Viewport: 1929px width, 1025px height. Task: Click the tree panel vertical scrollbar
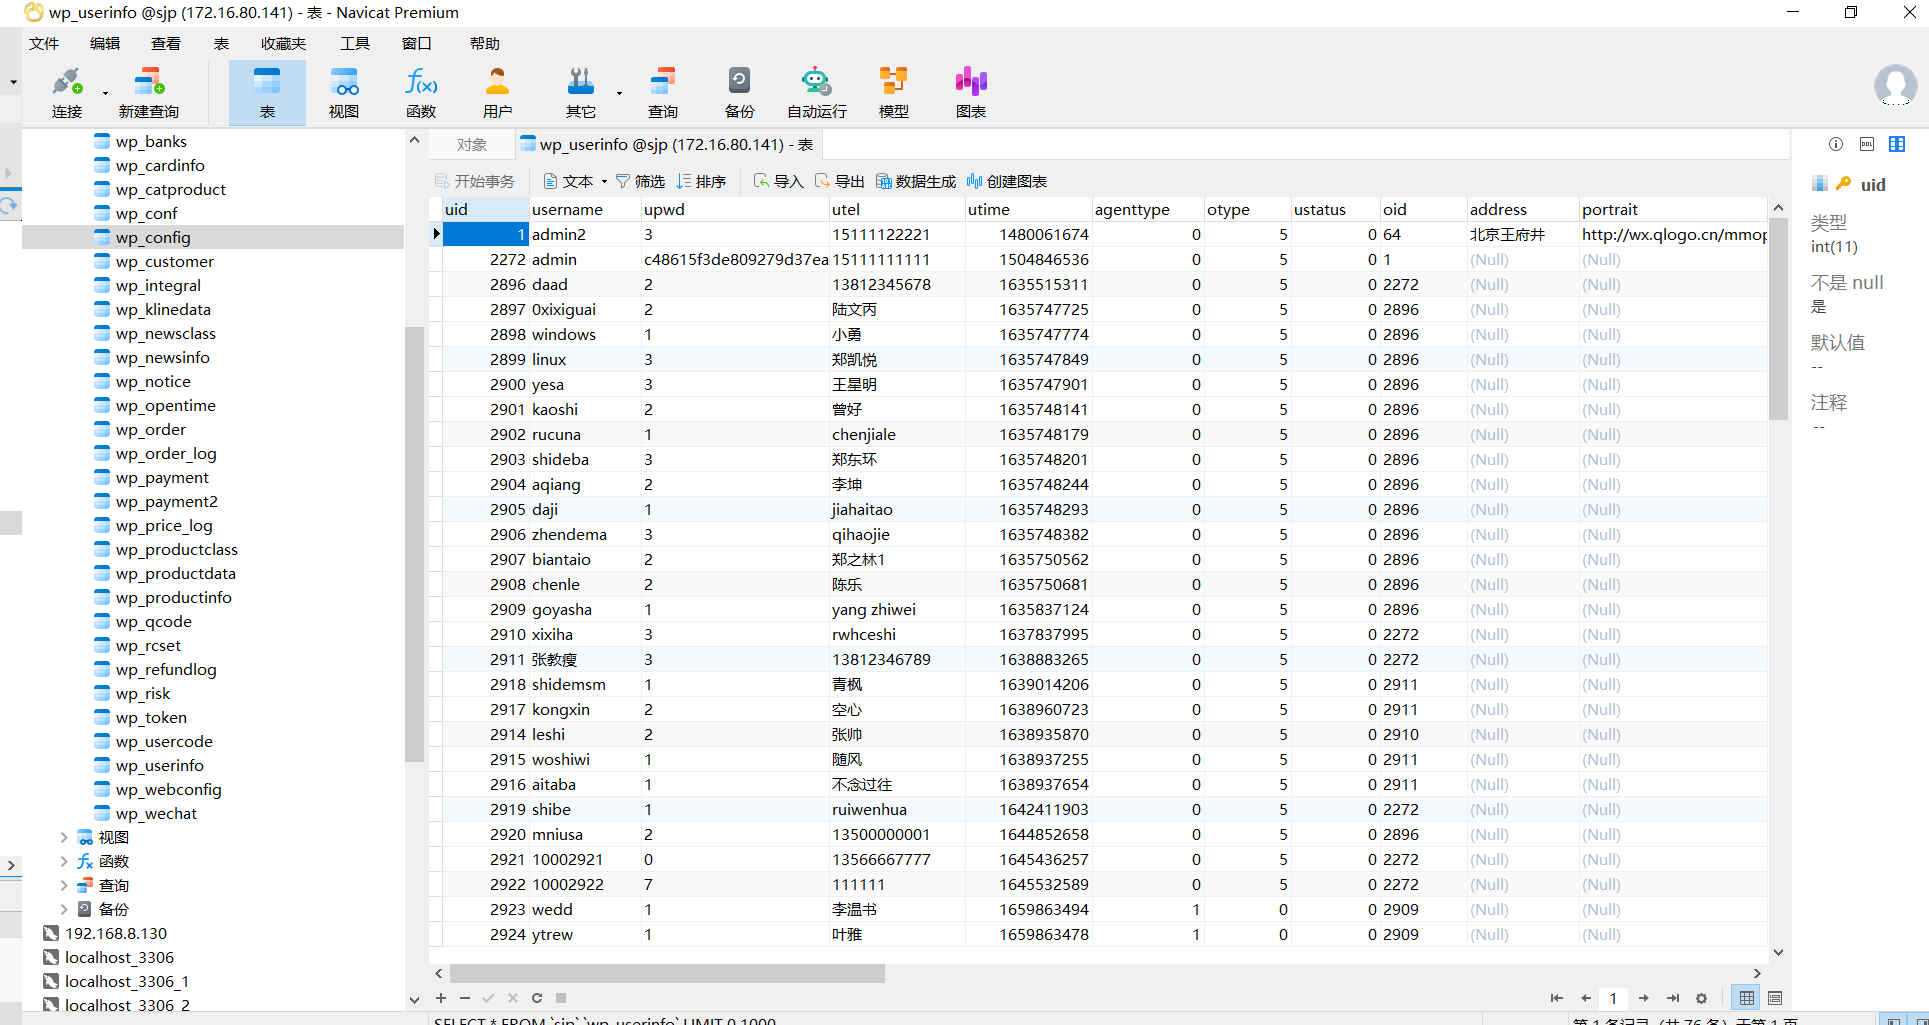pyautogui.click(x=414, y=544)
